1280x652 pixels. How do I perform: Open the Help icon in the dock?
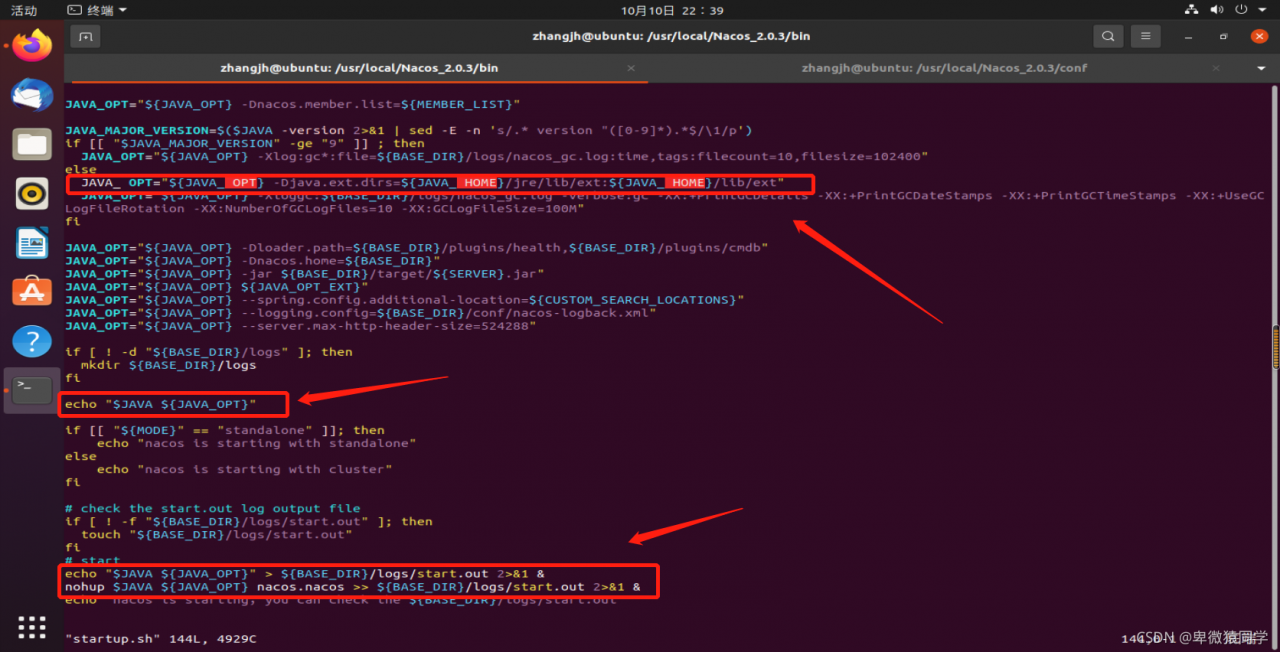[32, 341]
